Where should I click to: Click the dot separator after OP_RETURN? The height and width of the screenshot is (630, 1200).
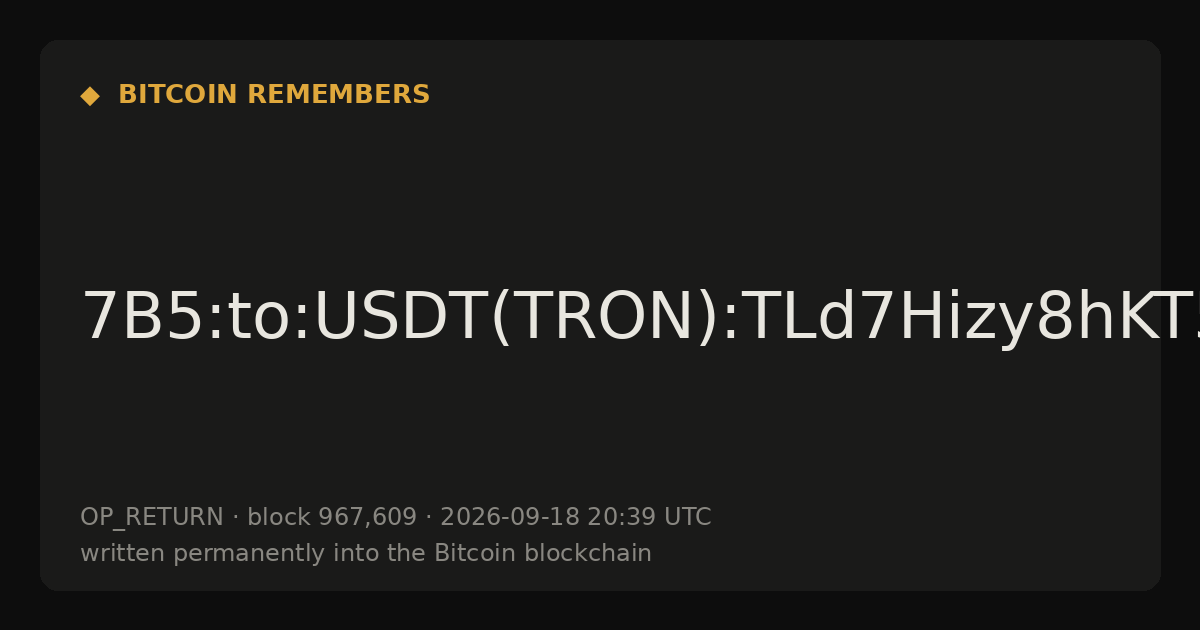(x=235, y=518)
